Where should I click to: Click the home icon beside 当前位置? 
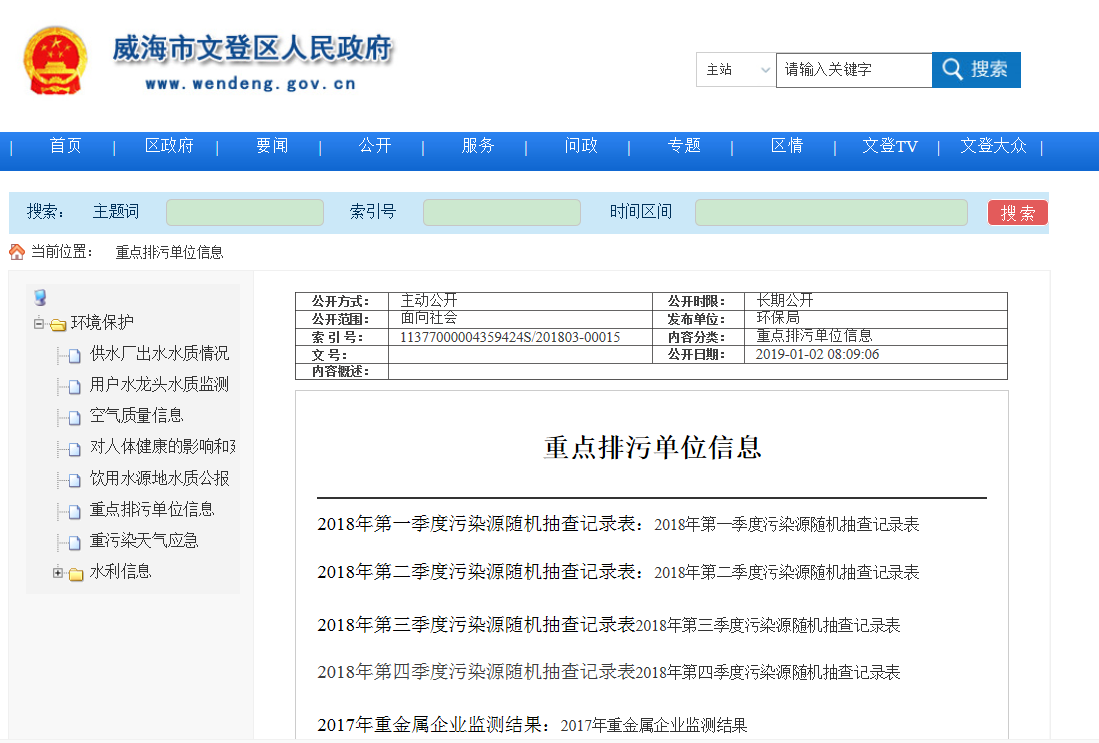17,252
